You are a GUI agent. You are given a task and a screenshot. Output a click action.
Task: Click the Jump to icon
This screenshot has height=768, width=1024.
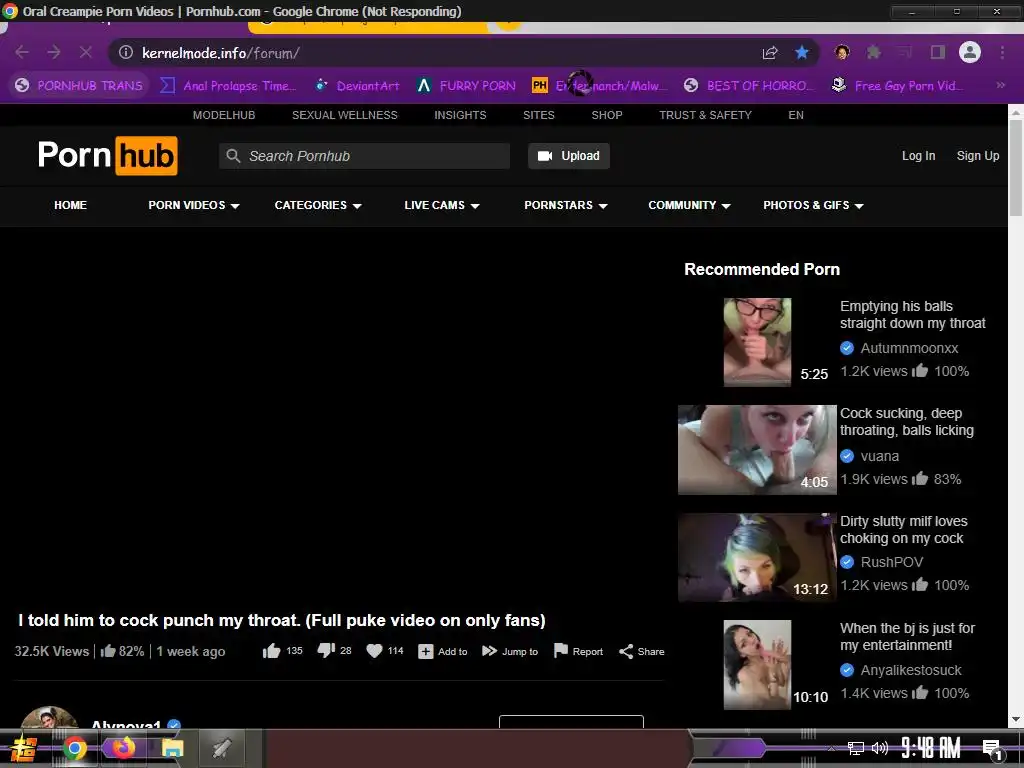pos(489,651)
